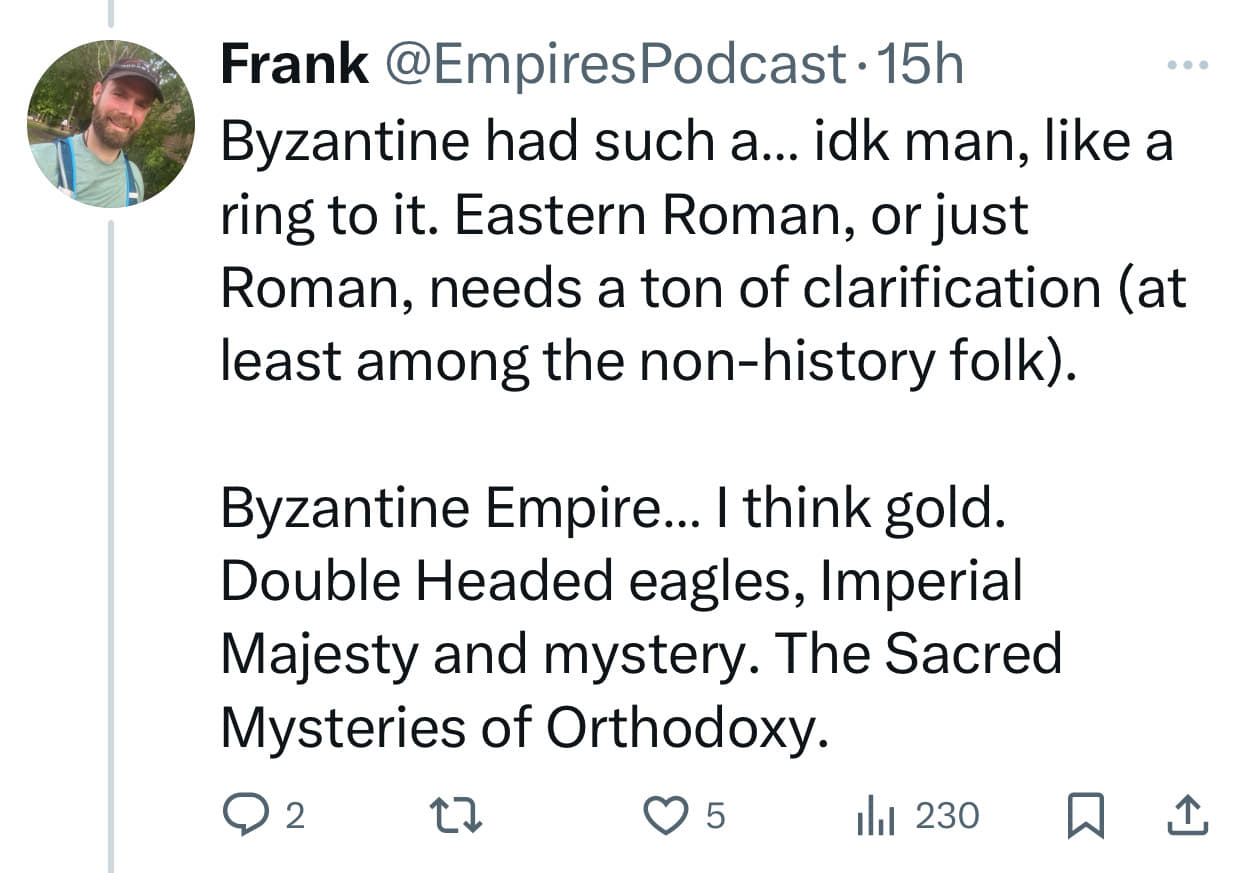Viewport: 1242px width, 873px height.
Task: Bookmark the Byzantine tweet
Action: (x=1083, y=817)
